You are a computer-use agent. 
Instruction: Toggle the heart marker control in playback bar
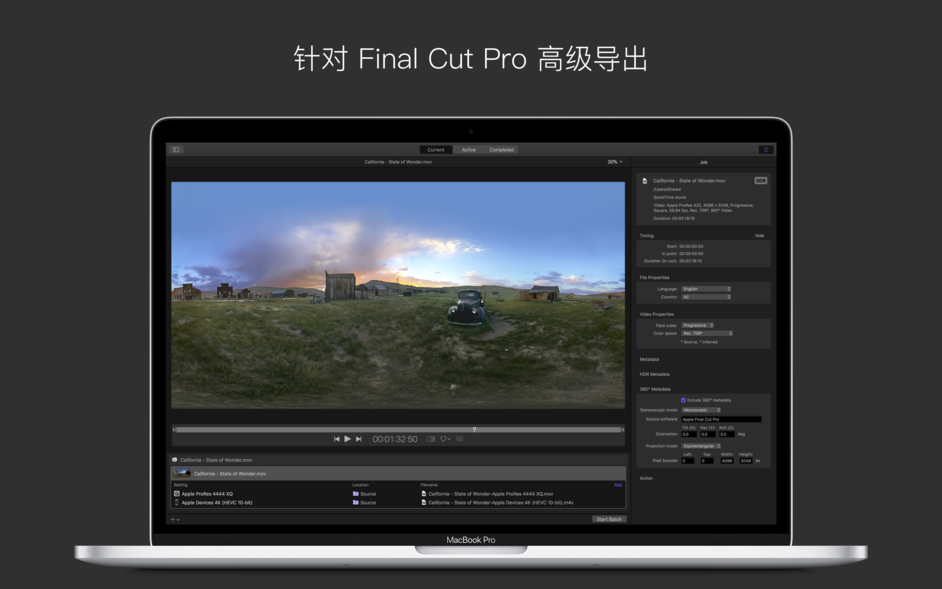[444, 439]
